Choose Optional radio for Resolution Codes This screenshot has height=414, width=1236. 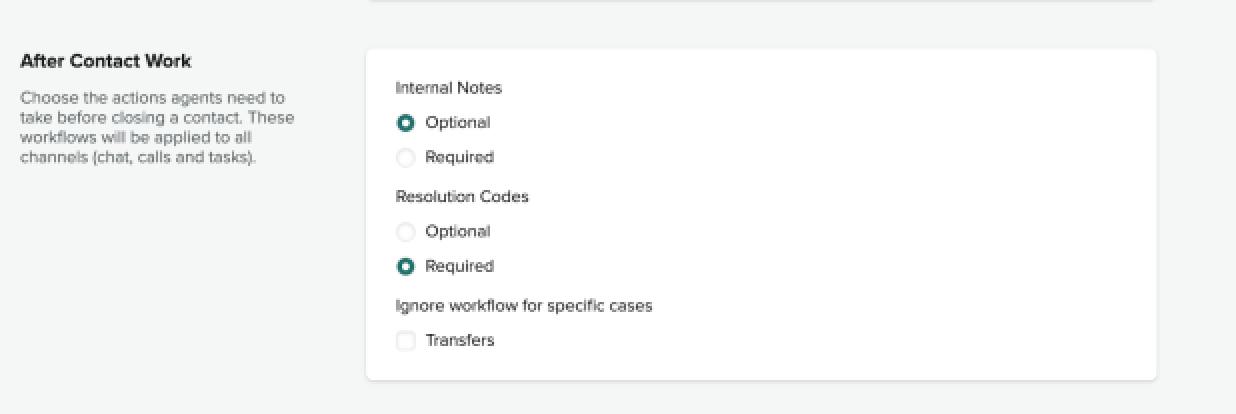pos(405,232)
